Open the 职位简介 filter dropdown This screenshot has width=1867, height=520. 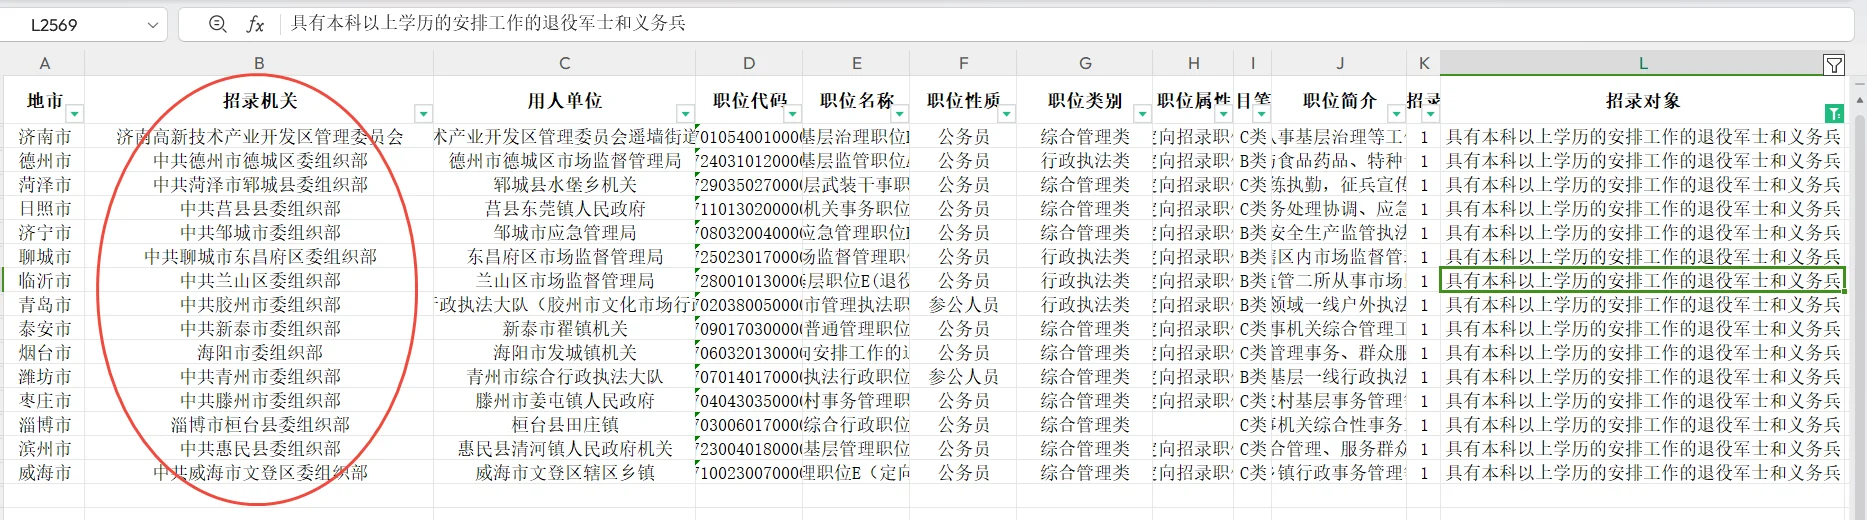(x=1396, y=114)
